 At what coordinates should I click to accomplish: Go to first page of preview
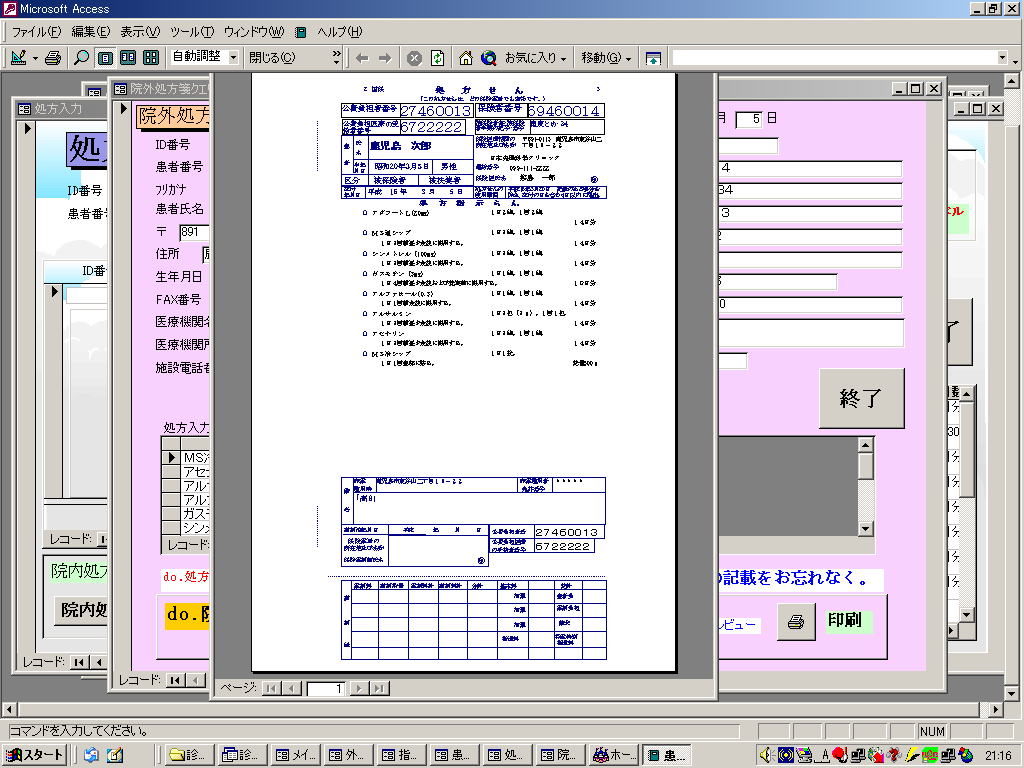click(x=271, y=688)
